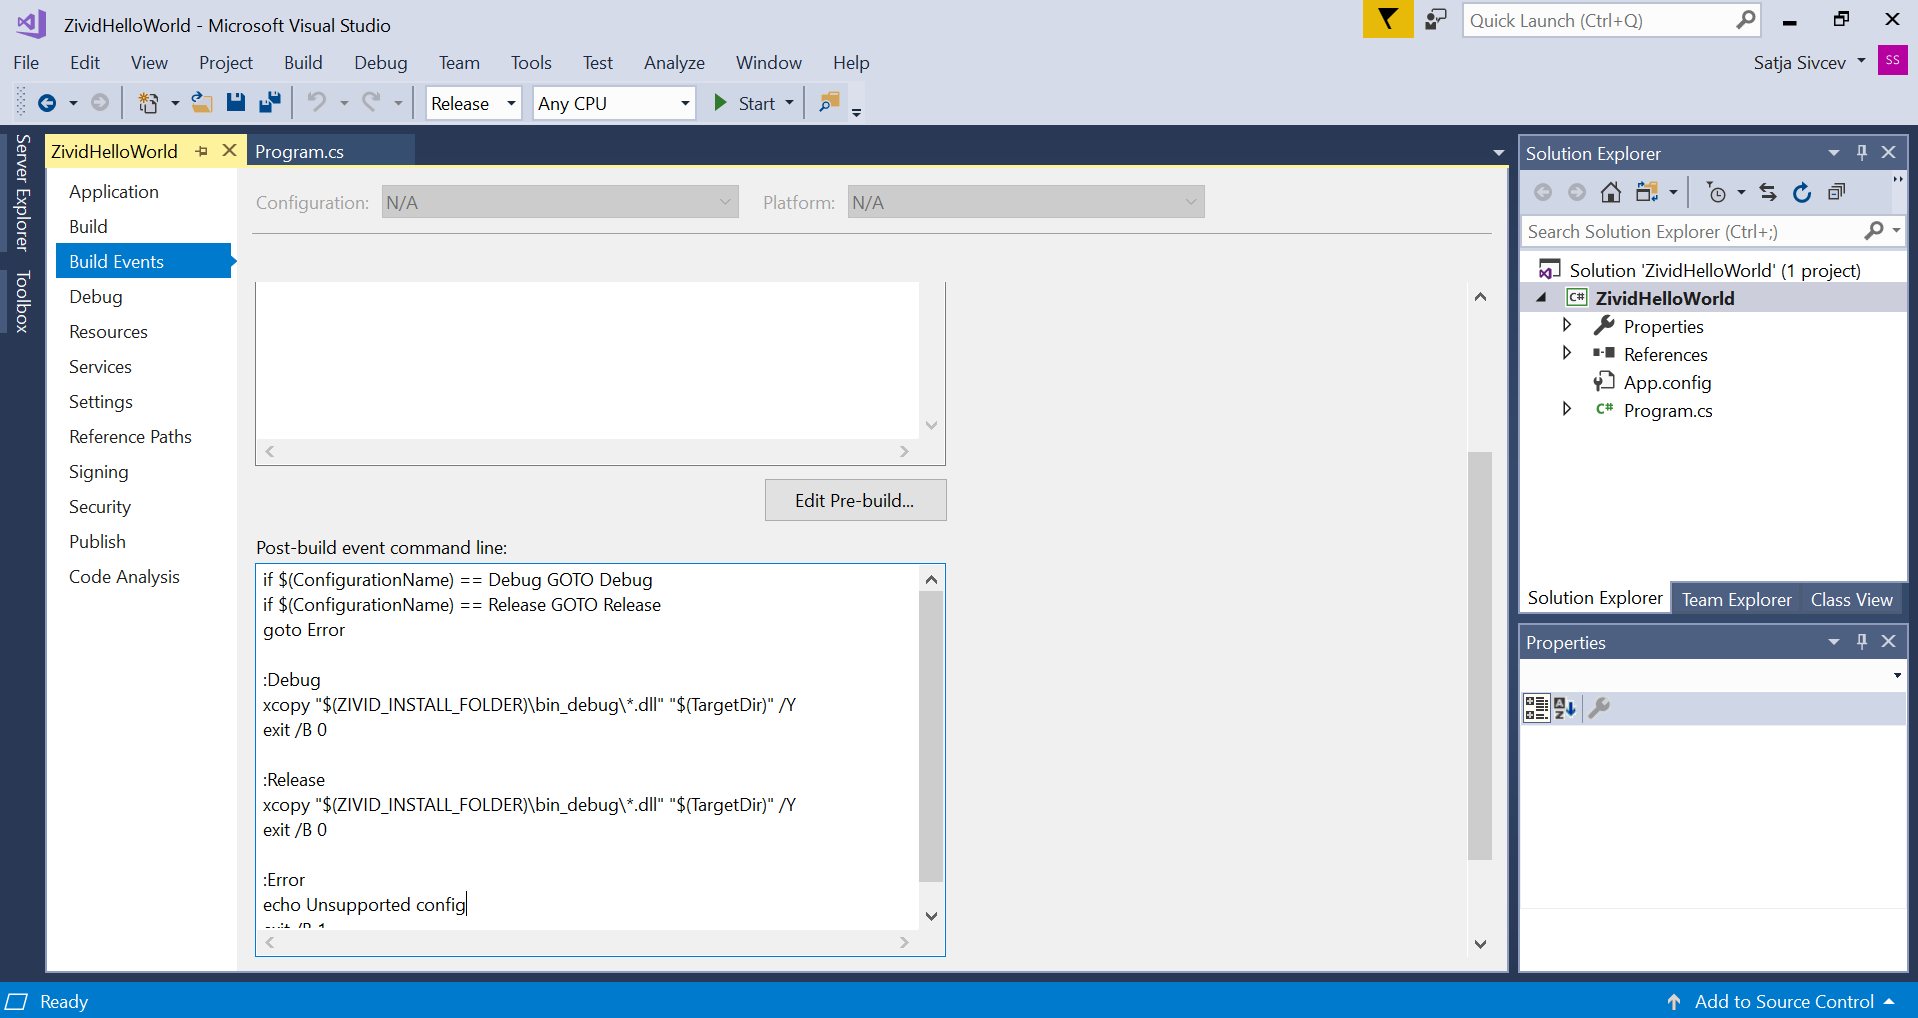Image resolution: width=1918 pixels, height=1018 pixels.
Task: Select the Solution 'ZividHelloWorld' root node
Action: (x=1714, y=270)
